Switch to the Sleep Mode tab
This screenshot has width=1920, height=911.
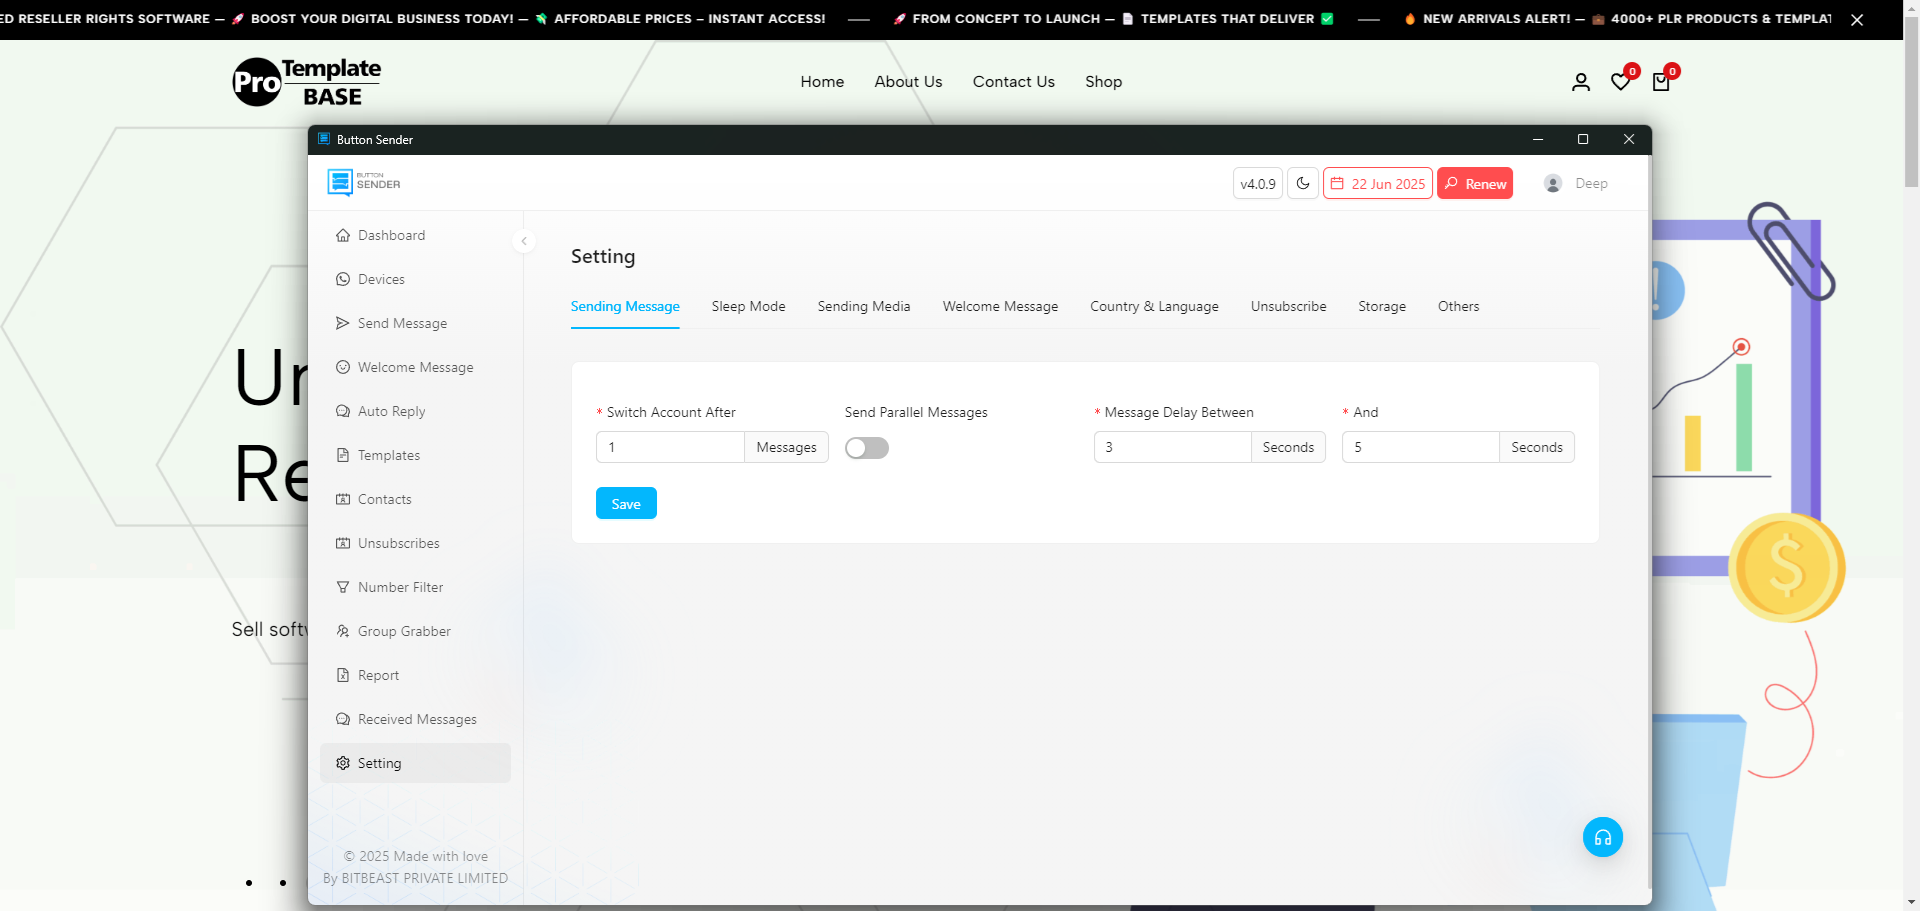click(749, 306)
